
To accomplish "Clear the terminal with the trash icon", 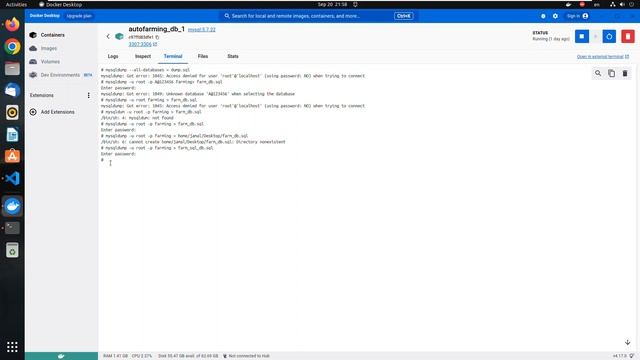I will [625, 73].
